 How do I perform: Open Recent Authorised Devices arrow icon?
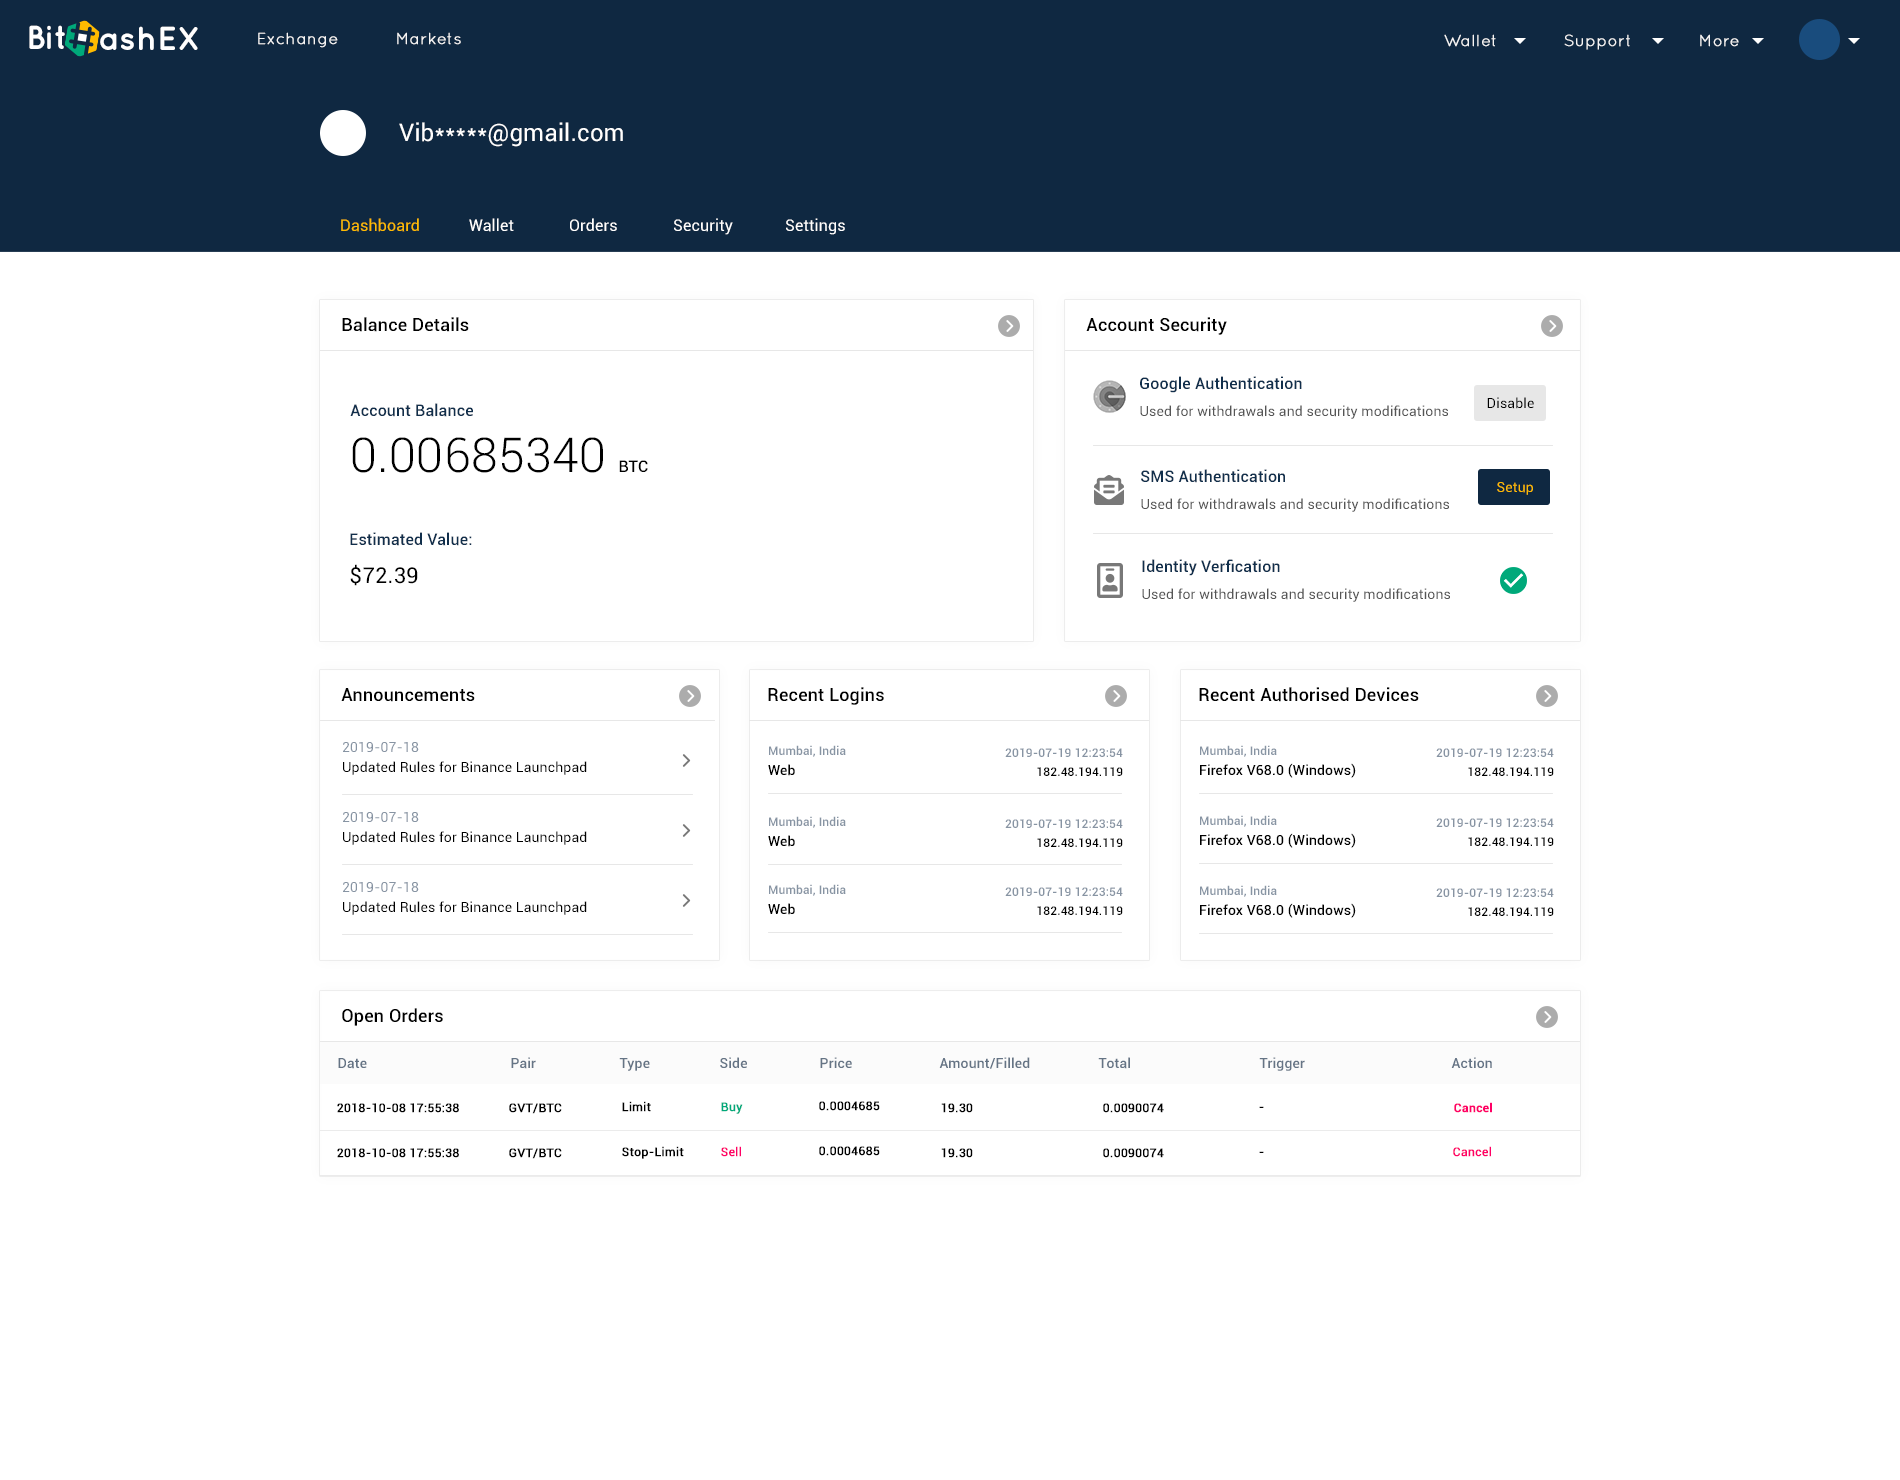click(x=1546, y=696)
